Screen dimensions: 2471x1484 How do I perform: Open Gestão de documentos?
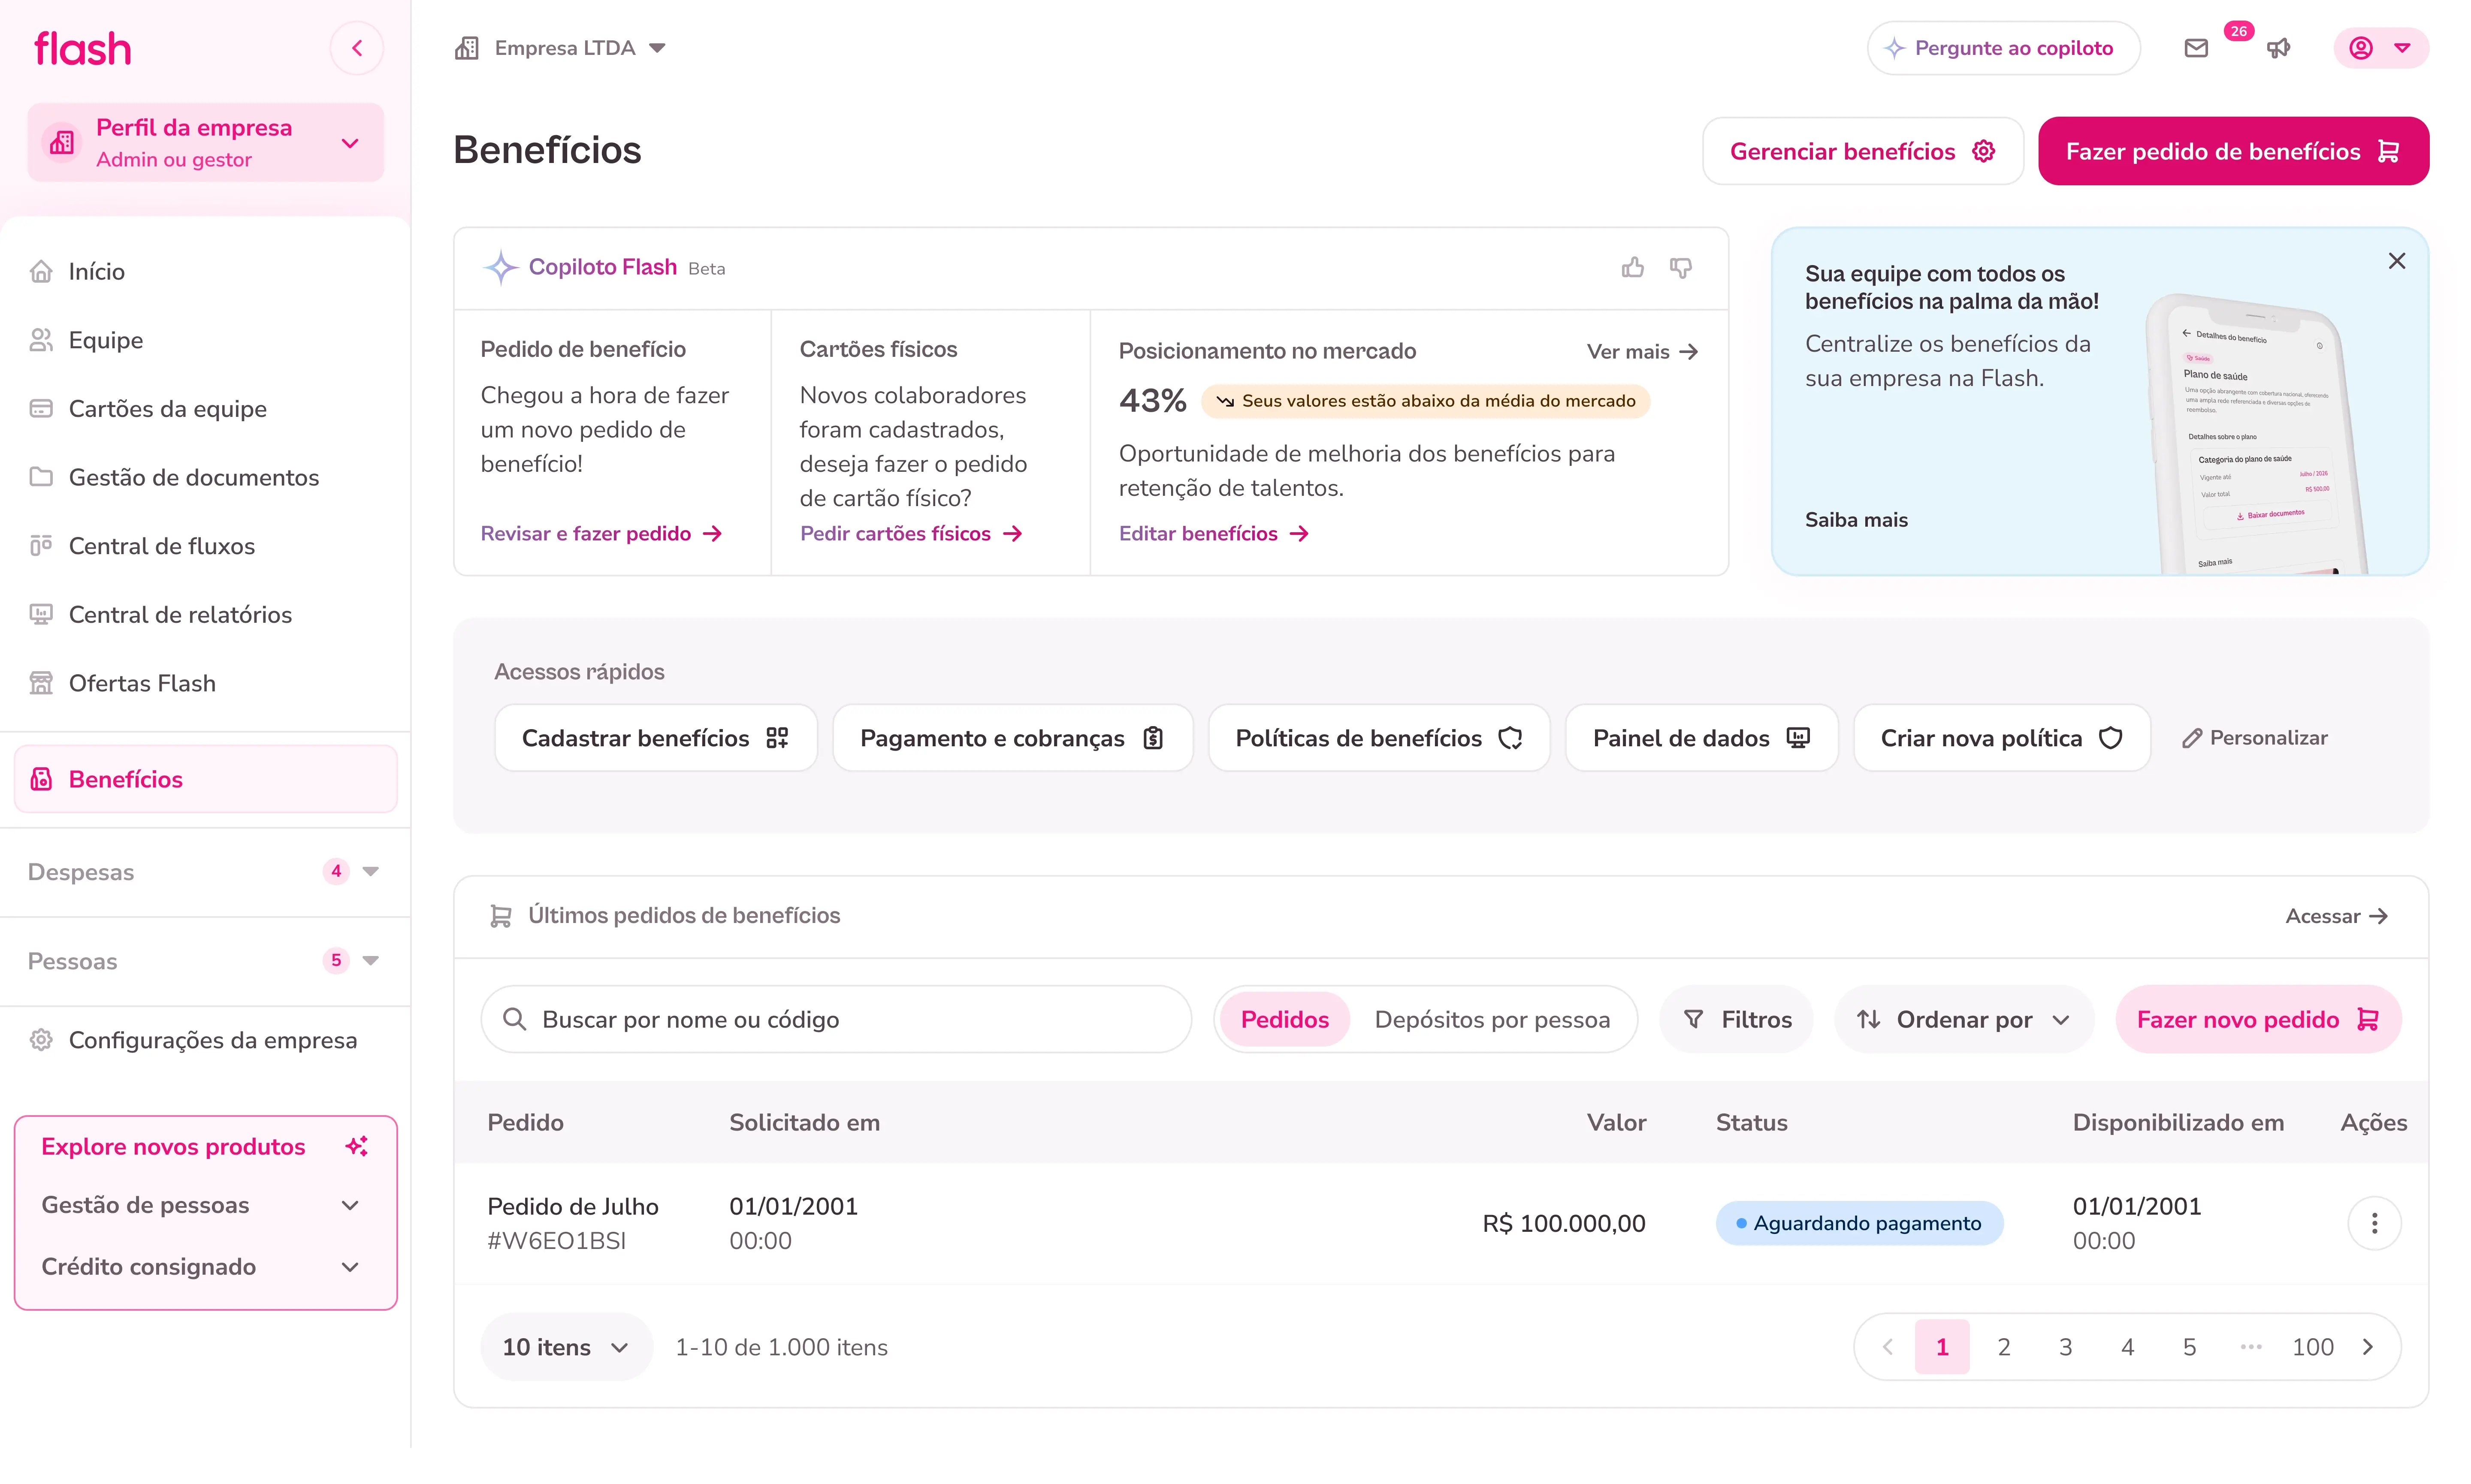coord(205,478)
